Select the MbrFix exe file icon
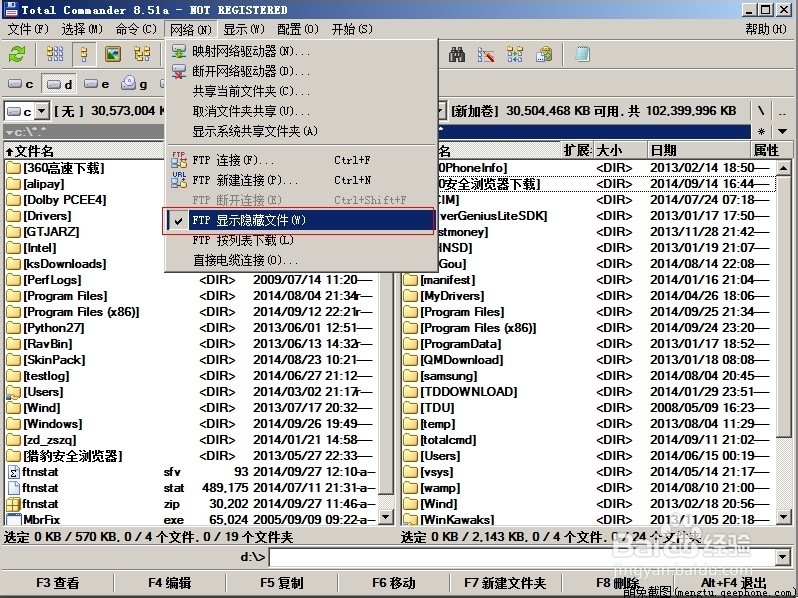 [14, 520]
